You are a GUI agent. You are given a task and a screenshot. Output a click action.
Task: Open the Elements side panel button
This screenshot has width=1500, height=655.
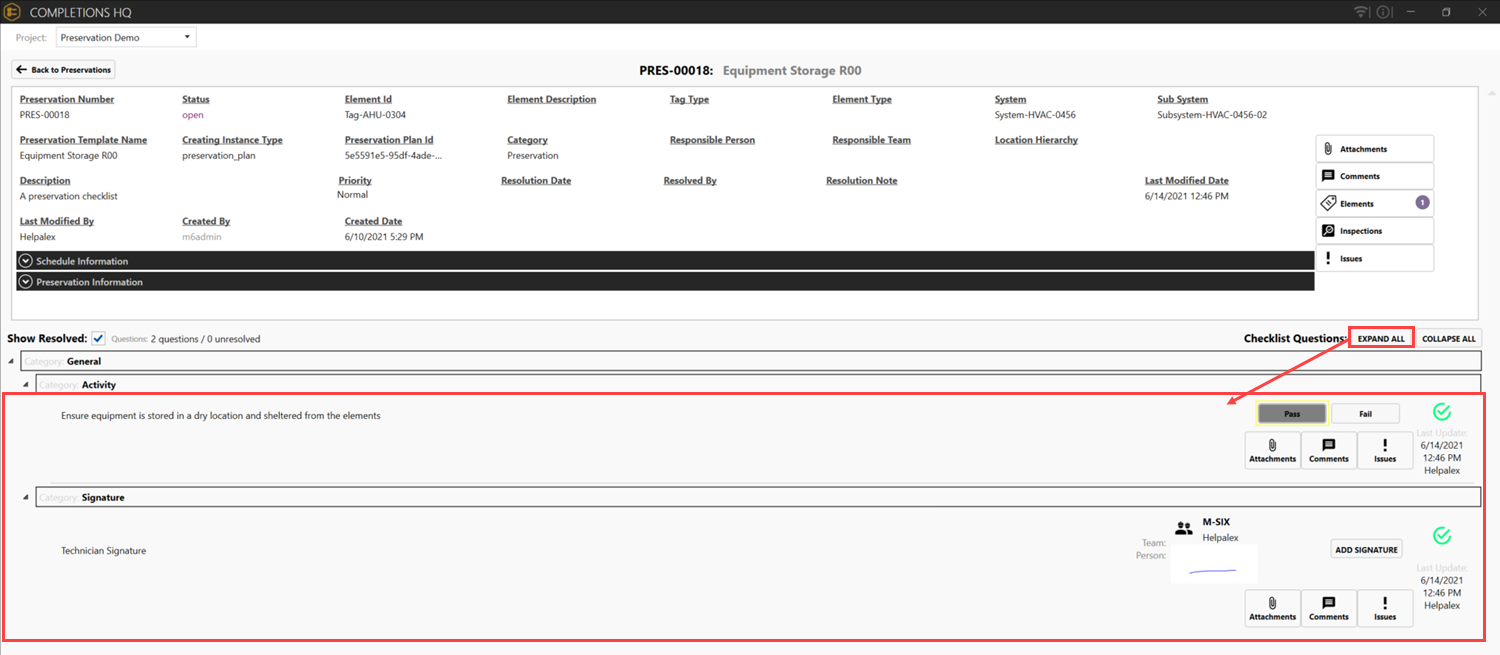[1374, 203]
